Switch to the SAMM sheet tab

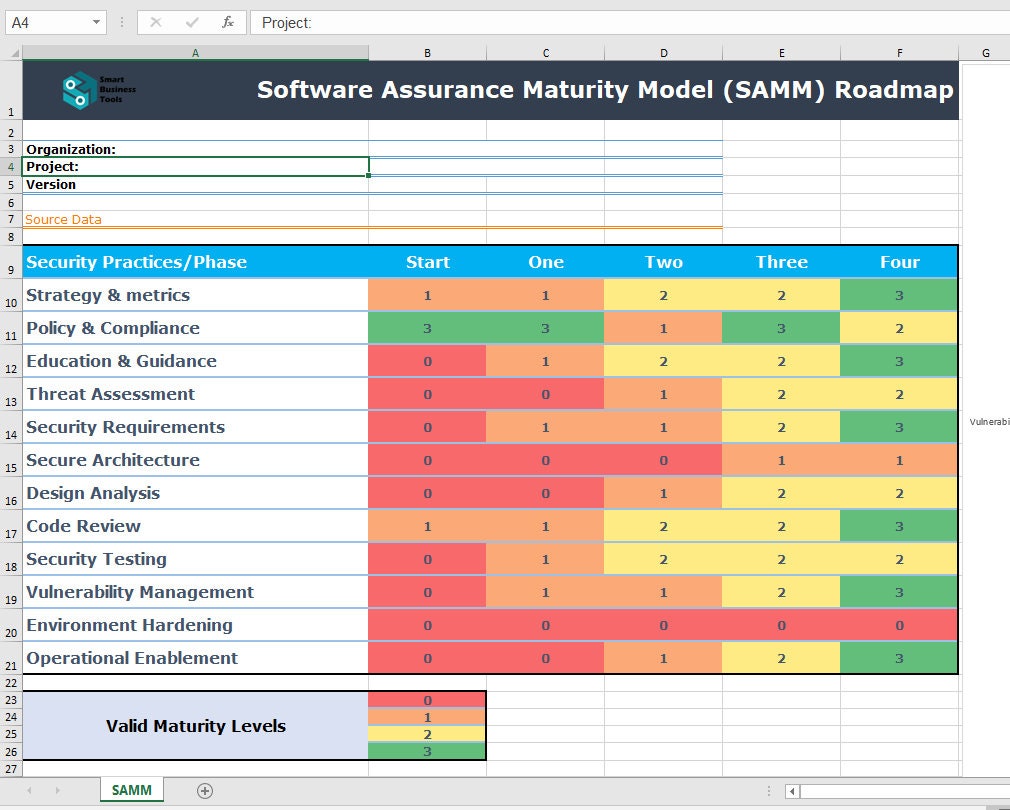(131, 789)
